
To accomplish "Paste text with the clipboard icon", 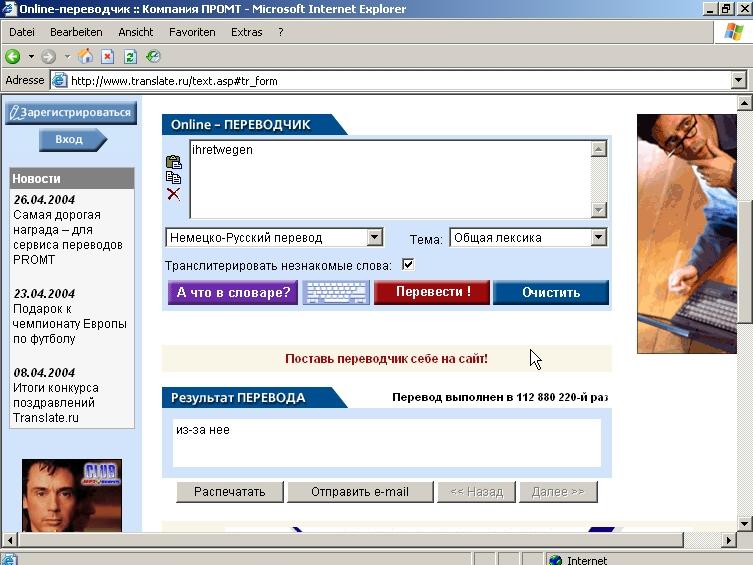I will pyautogui.click(x=173, y=162).
